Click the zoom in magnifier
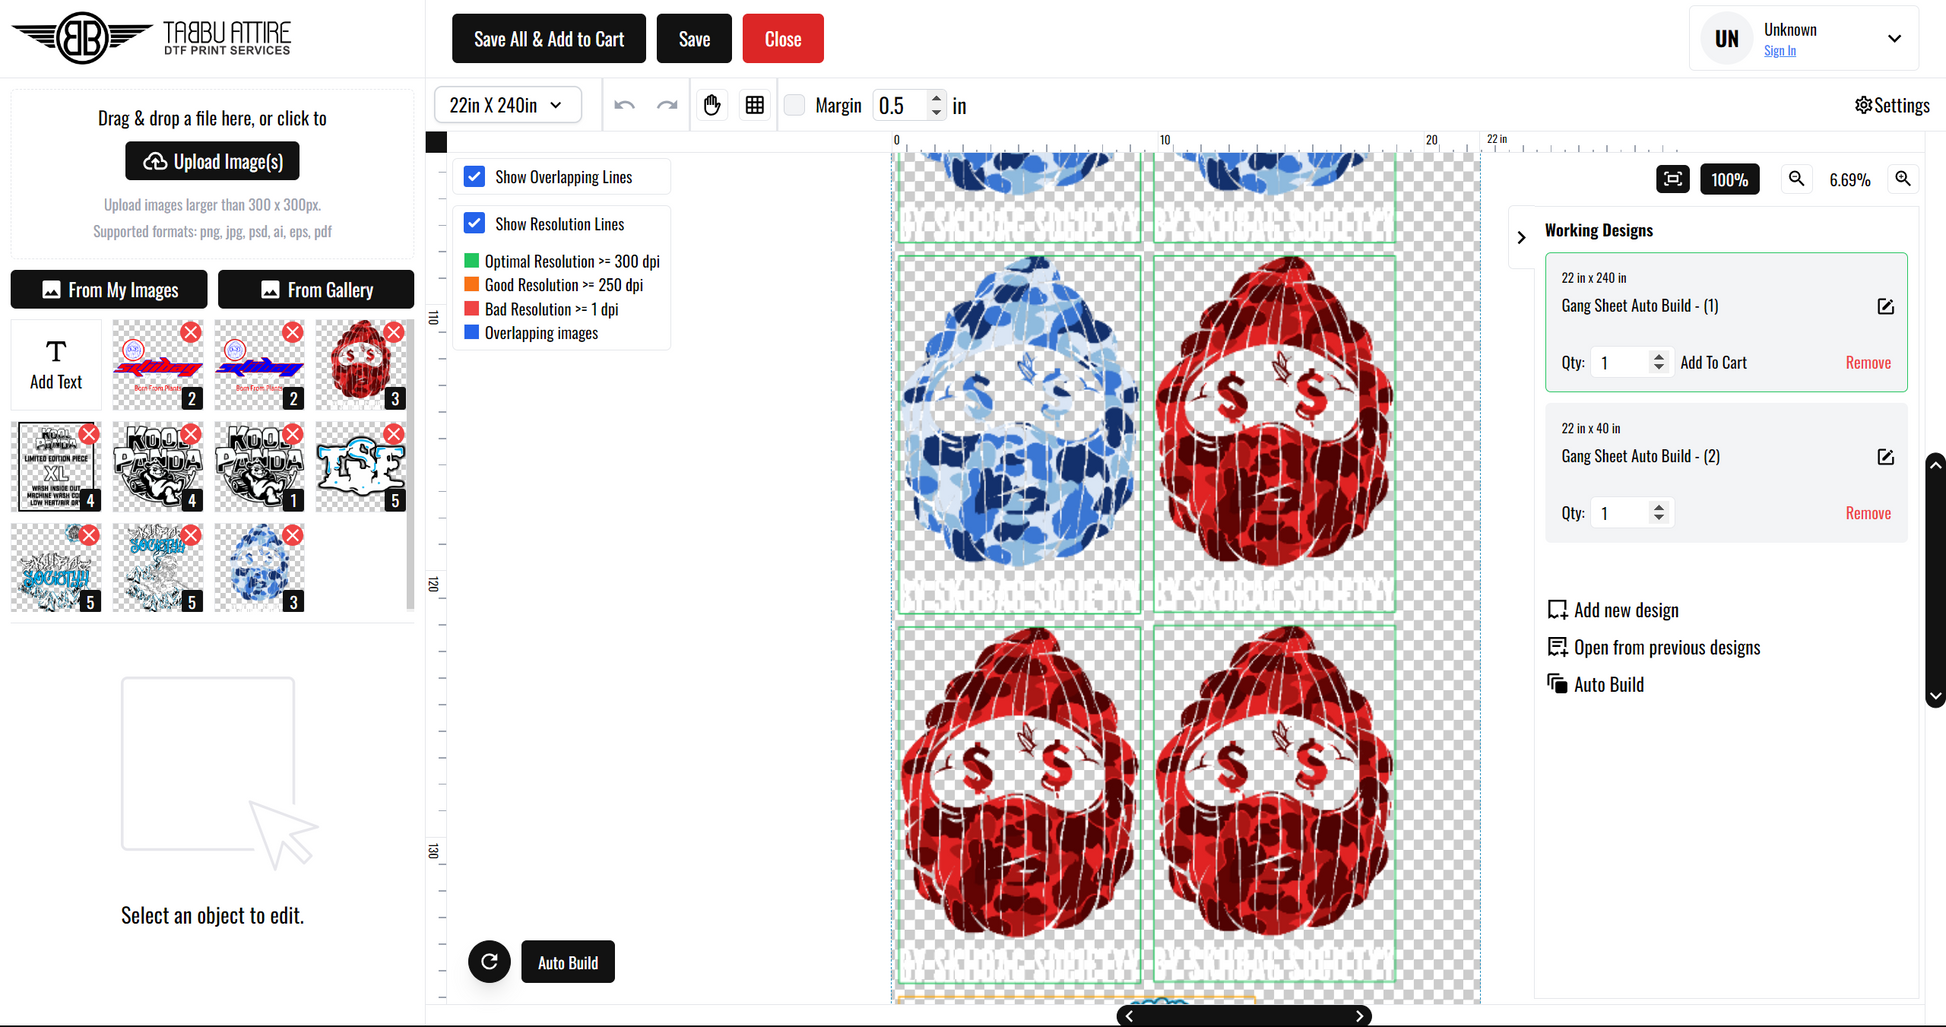The image size is (1946, 1027). 1903,179
